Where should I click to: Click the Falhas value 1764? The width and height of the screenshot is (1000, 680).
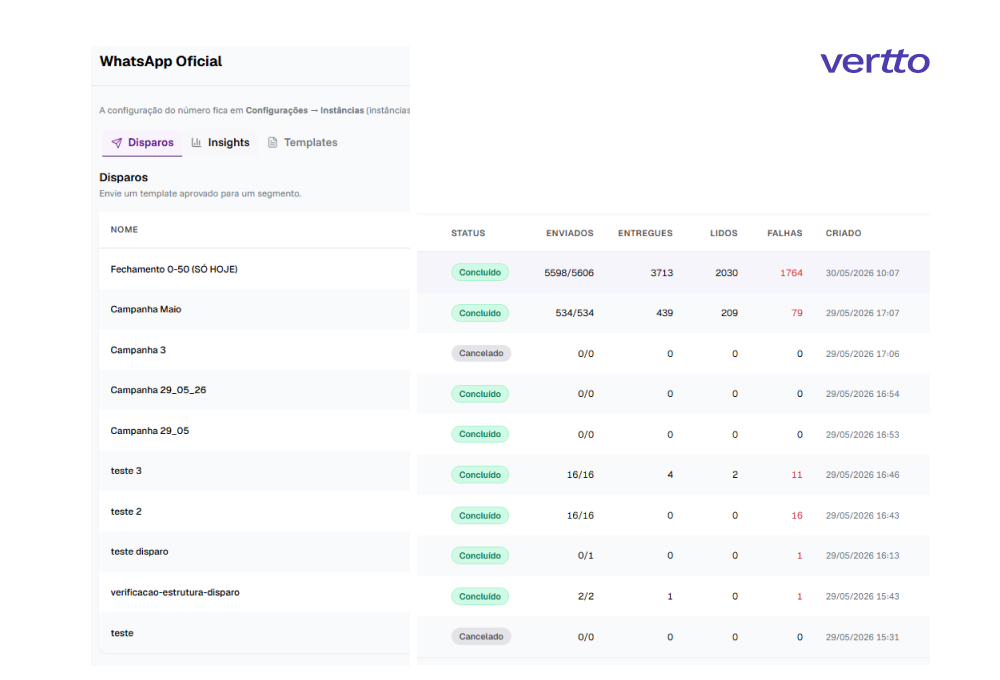[791, 273]
